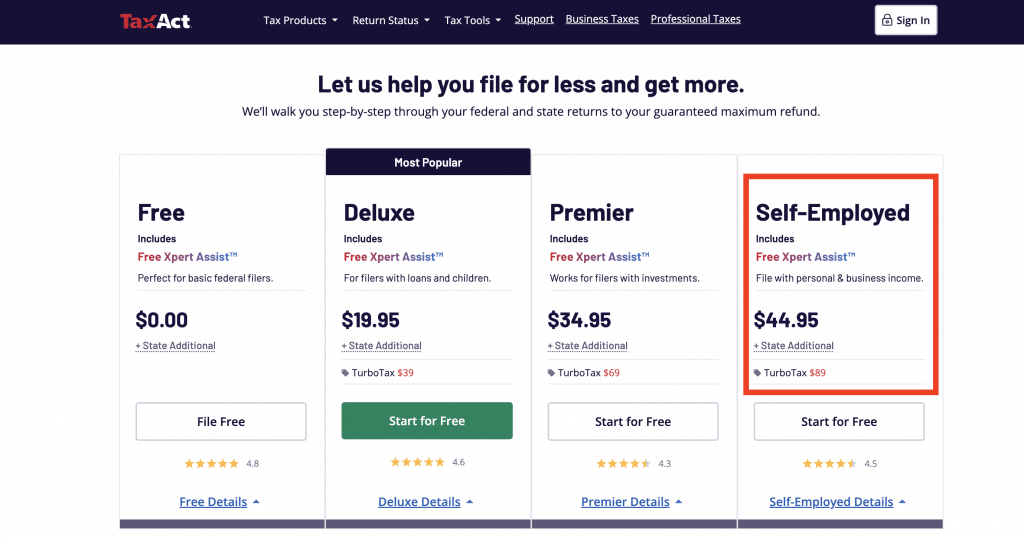
Task: Click the lock icon in Sign In
Action: tap(887, 20)
